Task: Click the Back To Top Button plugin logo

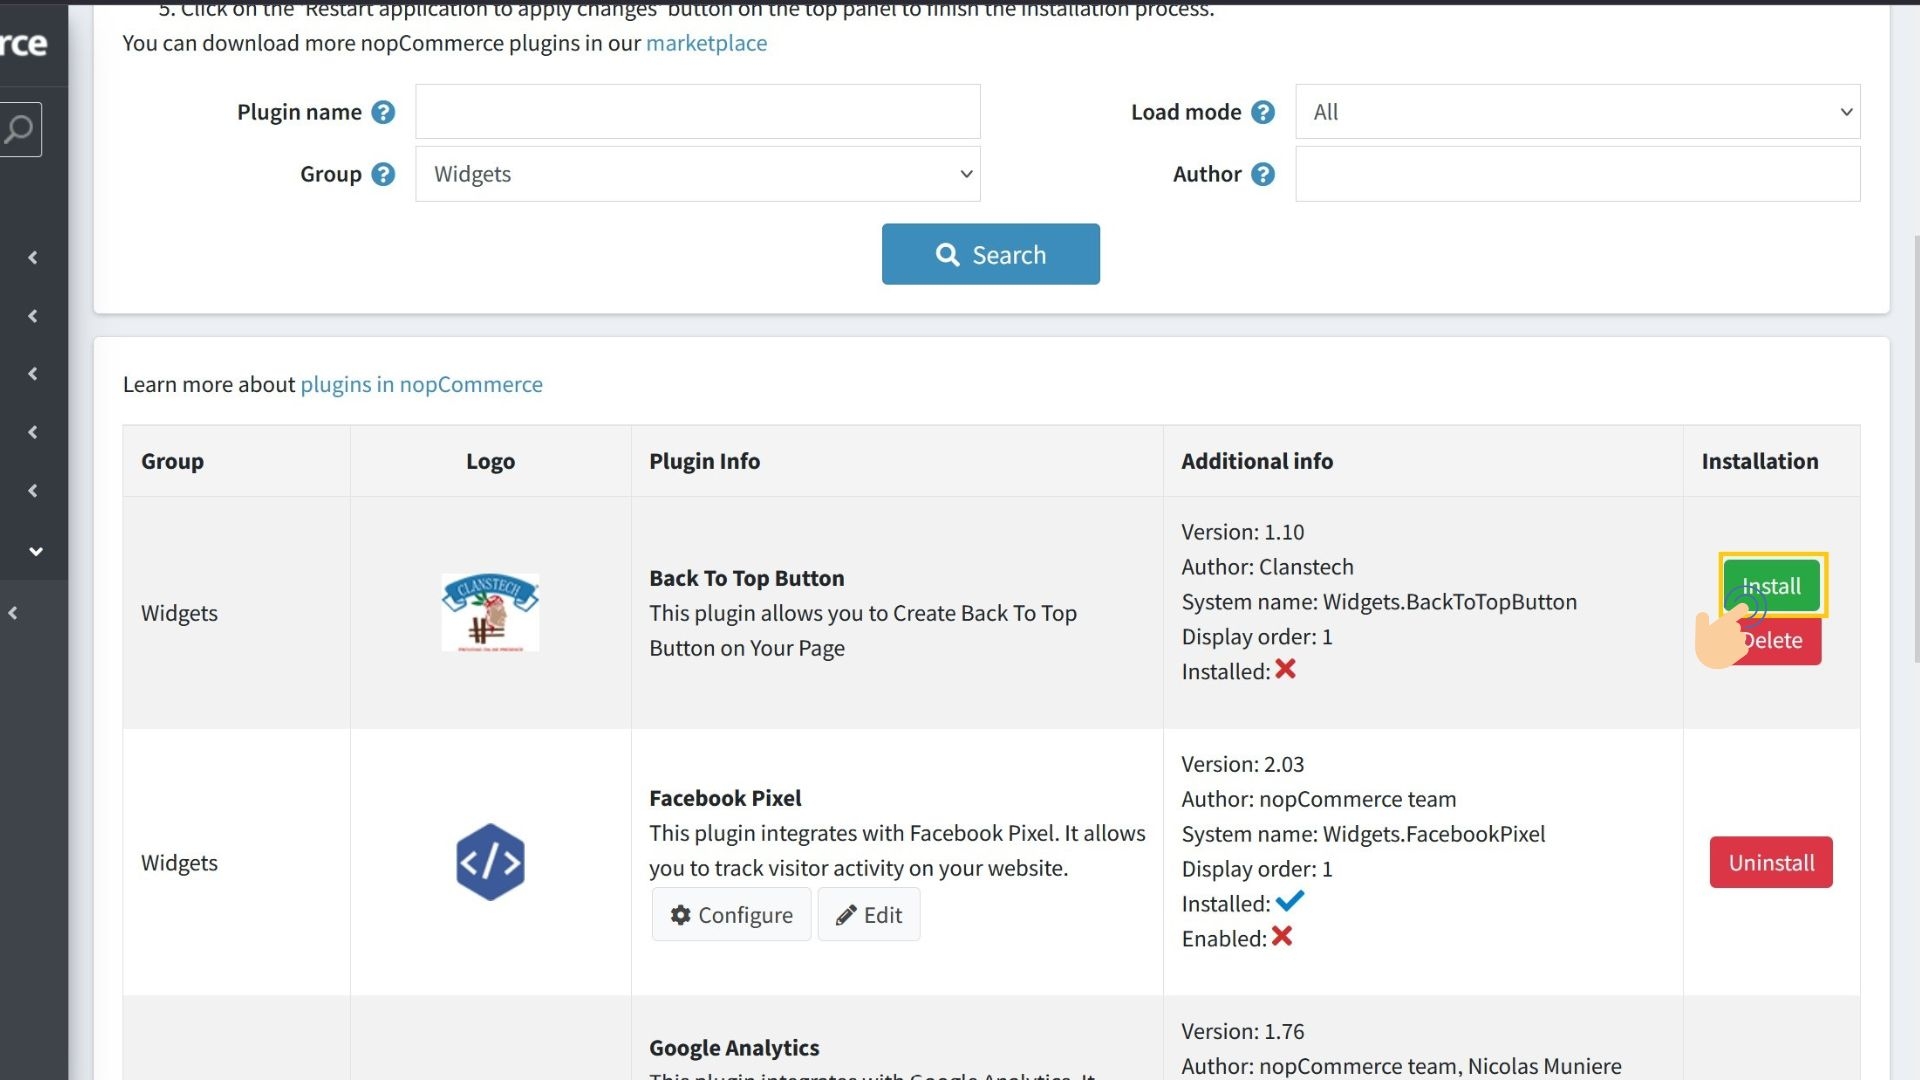Action: click(x=490, y=612)
